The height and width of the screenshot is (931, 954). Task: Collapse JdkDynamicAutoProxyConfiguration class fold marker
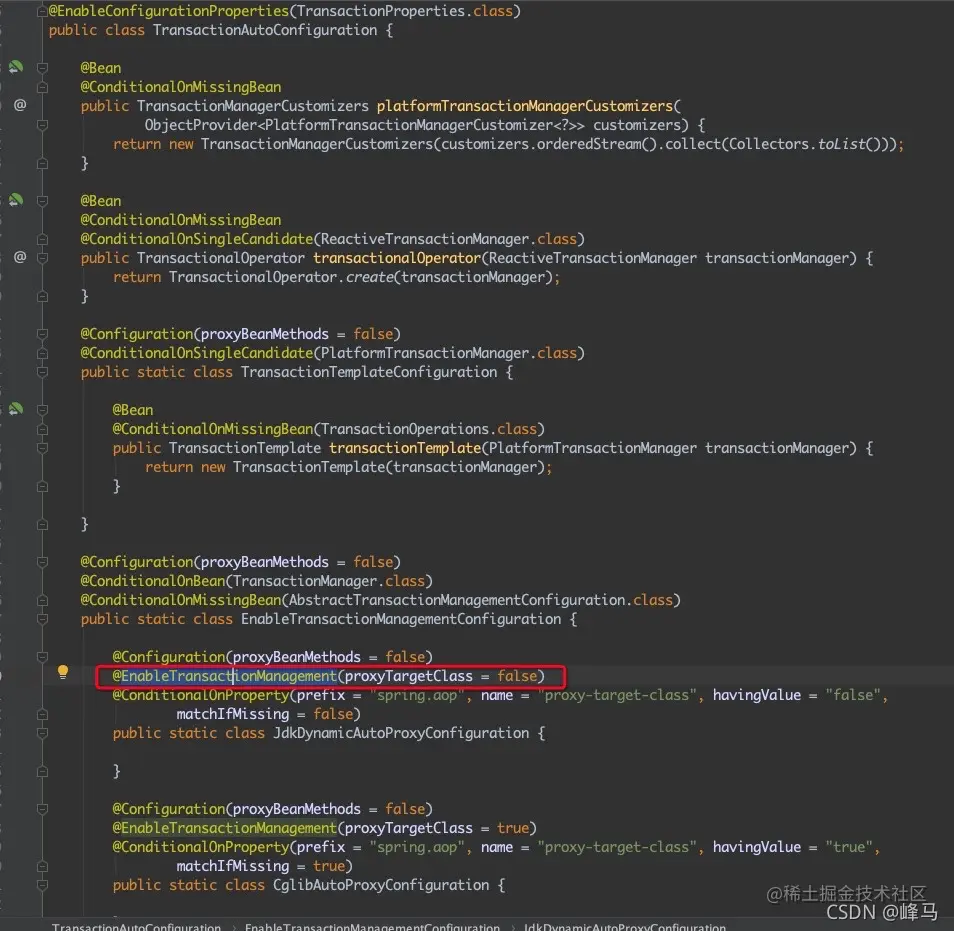42,733
